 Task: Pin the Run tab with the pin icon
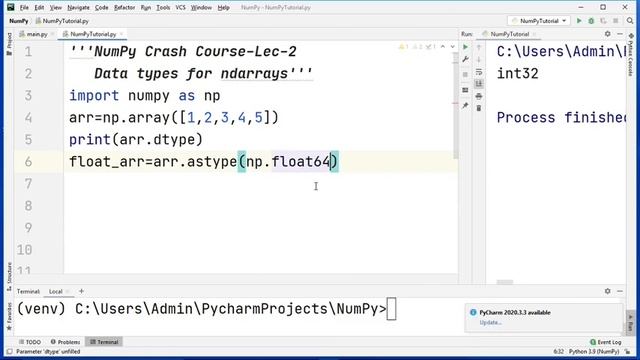465,106
